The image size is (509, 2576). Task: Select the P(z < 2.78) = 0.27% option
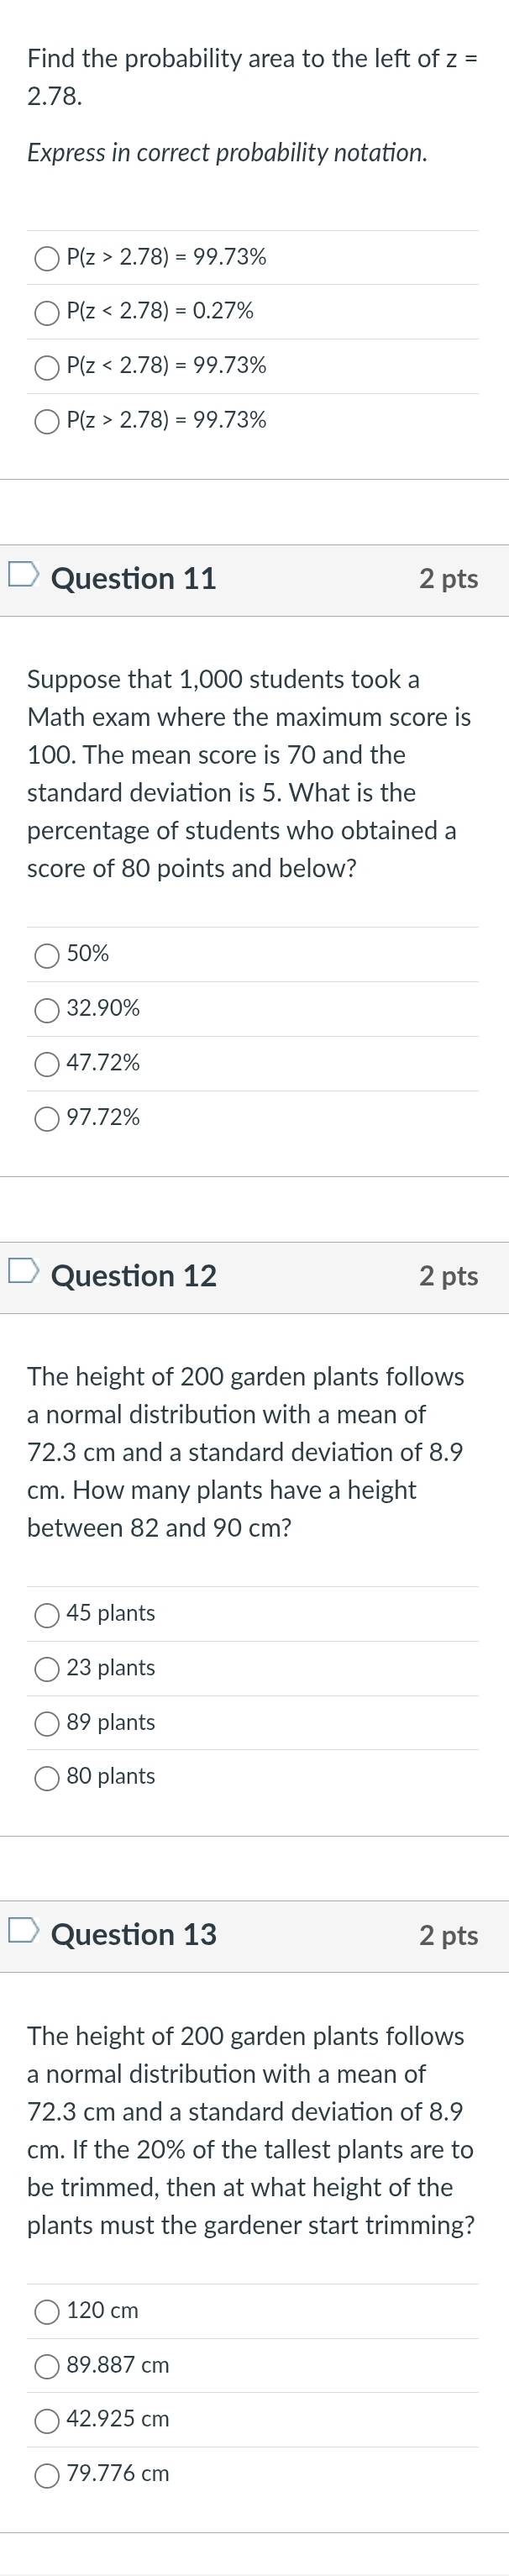pyautogui.click(x=47, y=313)
